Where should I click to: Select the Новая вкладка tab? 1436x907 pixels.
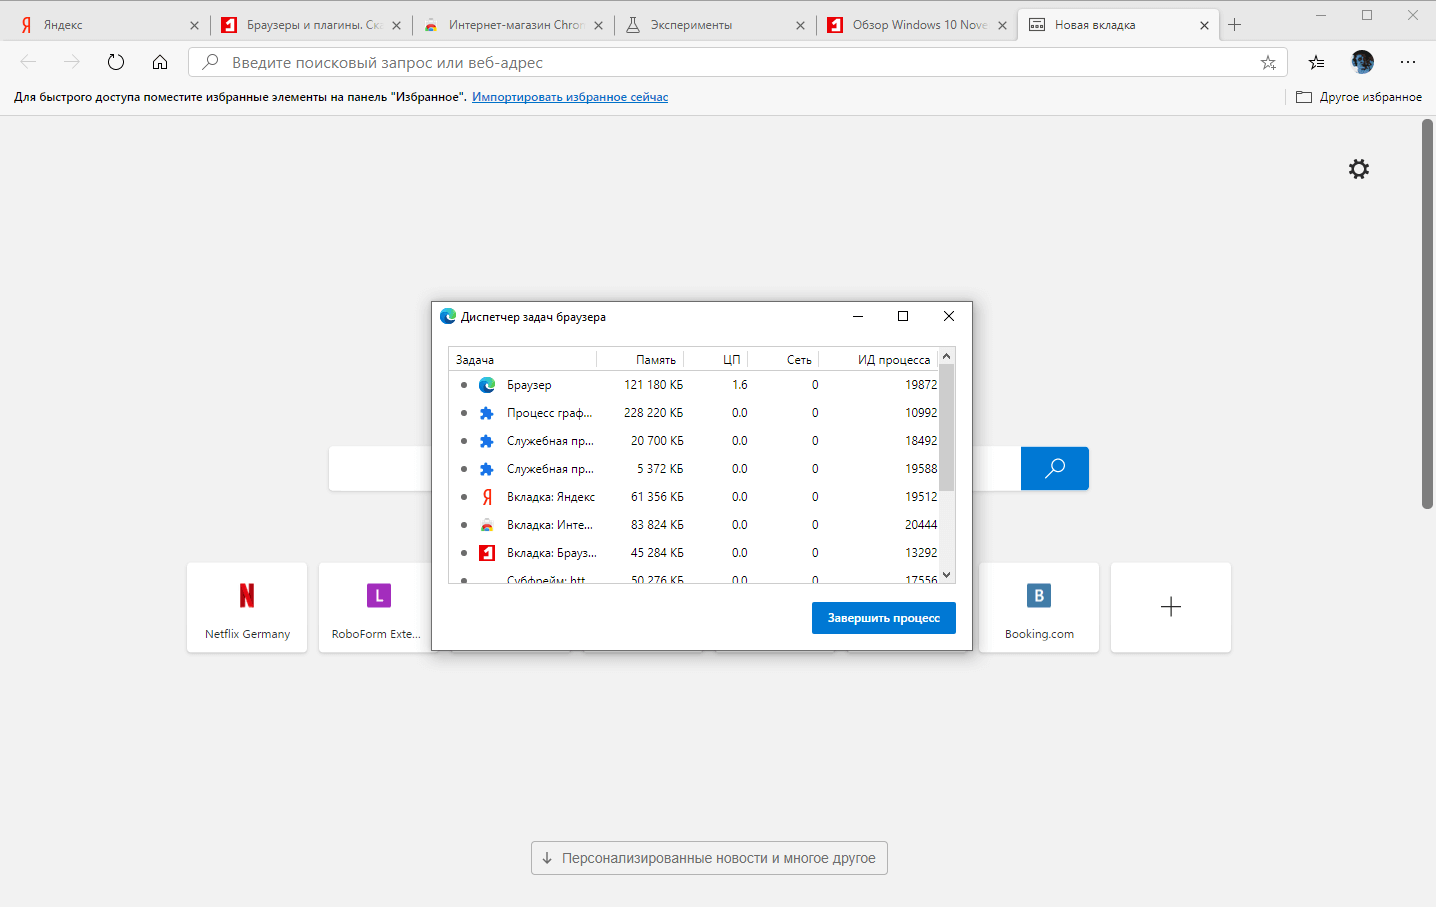[1118, 25]
